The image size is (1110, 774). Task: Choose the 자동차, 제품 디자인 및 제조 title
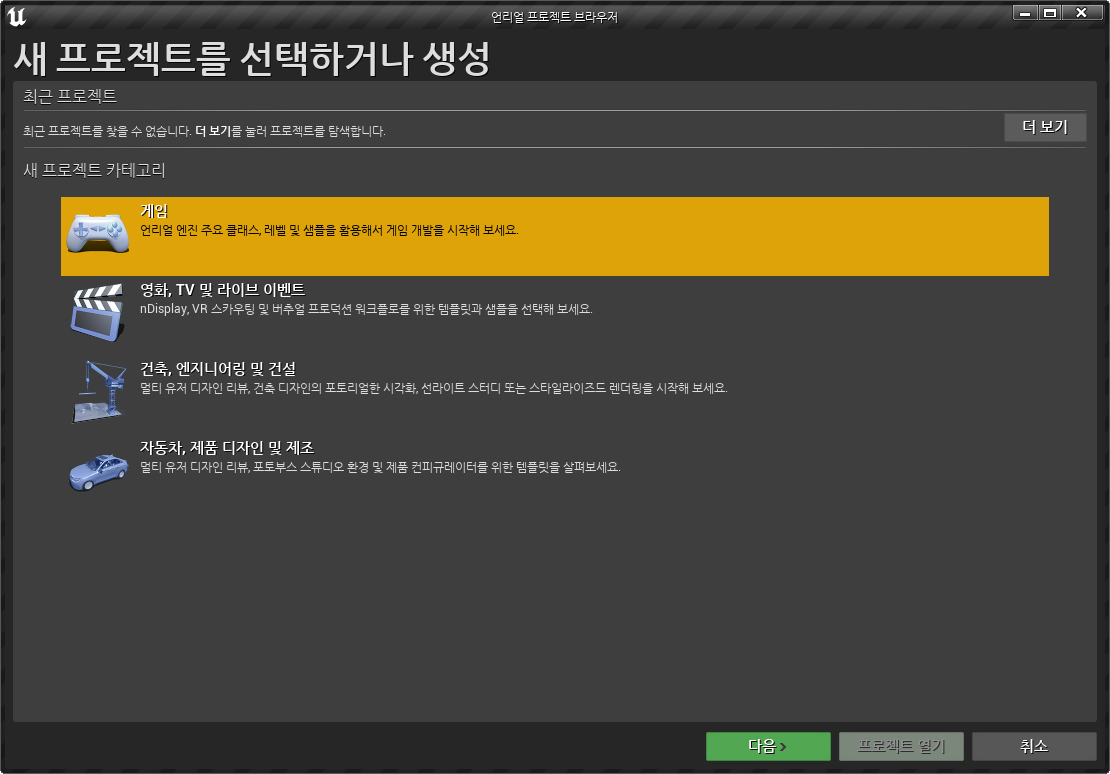[x=227, y=448]
